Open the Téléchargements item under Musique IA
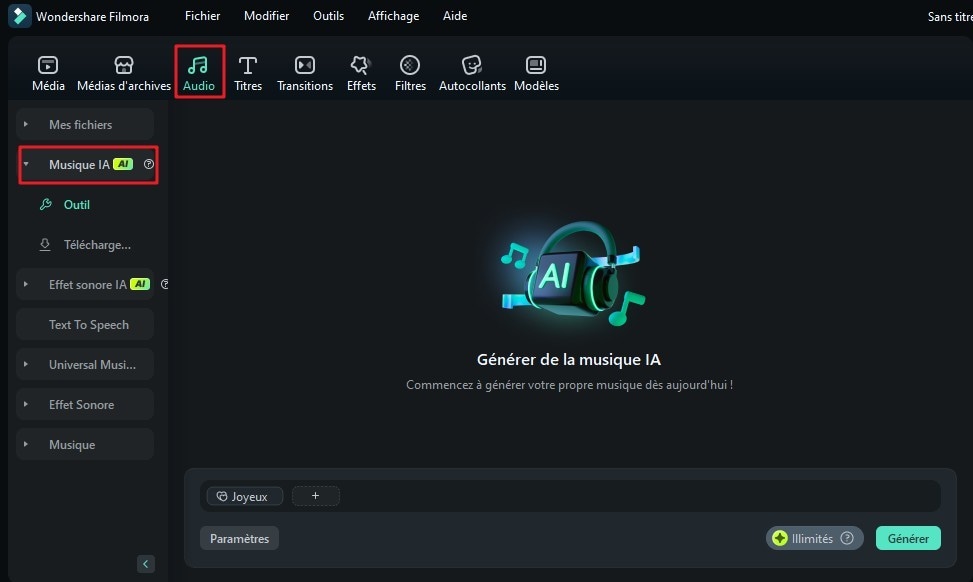This screenshot has height=582, width=973. (85, 244)
